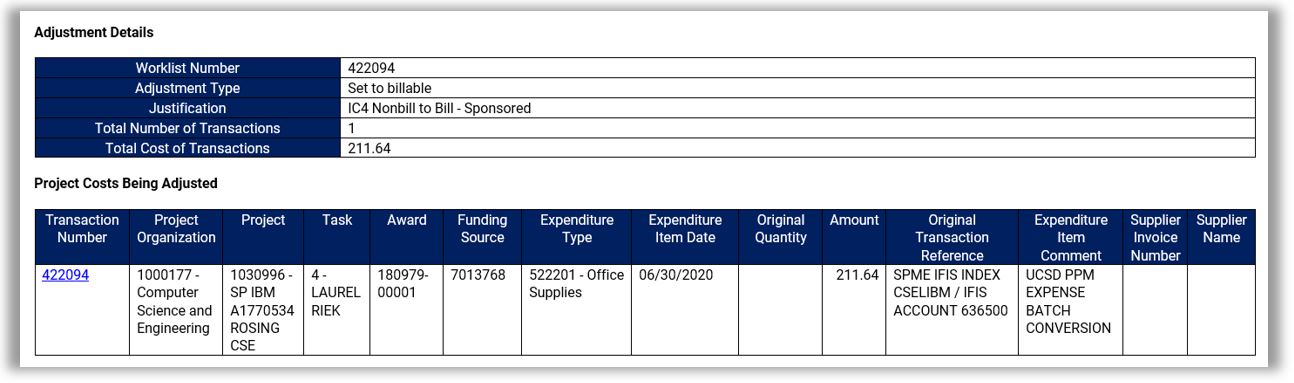Select the Supplier Invoice Number column header
1294x383 pixels.
[x=1155, y=237]
